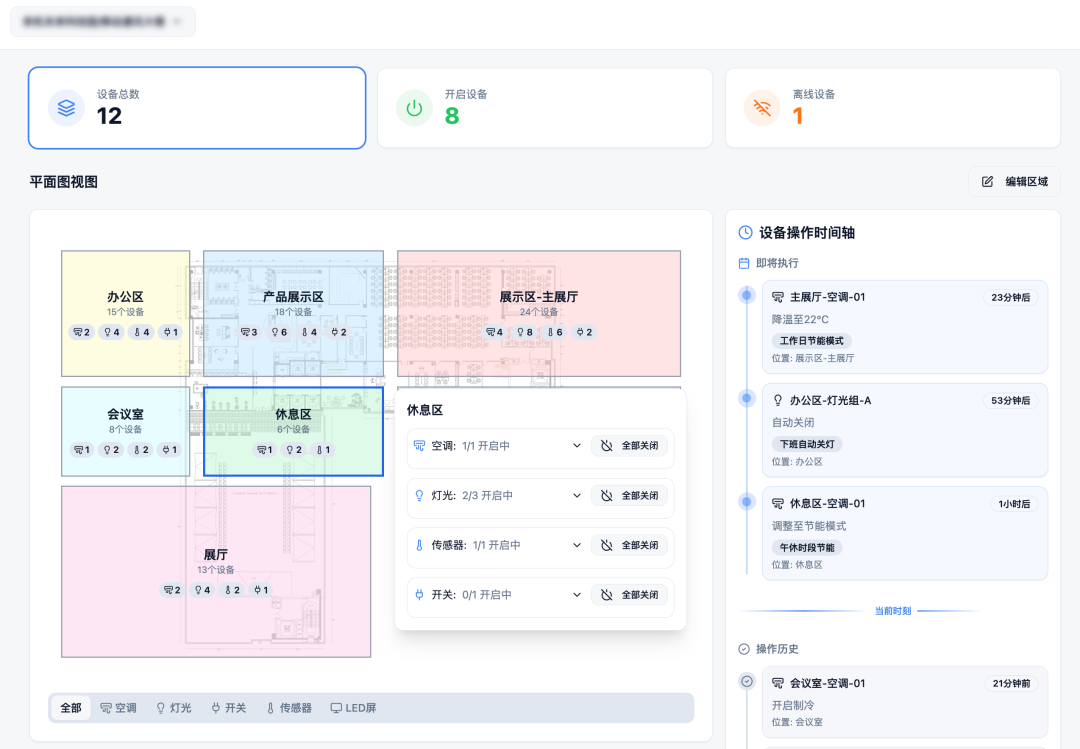This screenshot has height=749, width=1080.
Task: Turn off all 传感器 with 全部关闭
Action: coord(630,545)
